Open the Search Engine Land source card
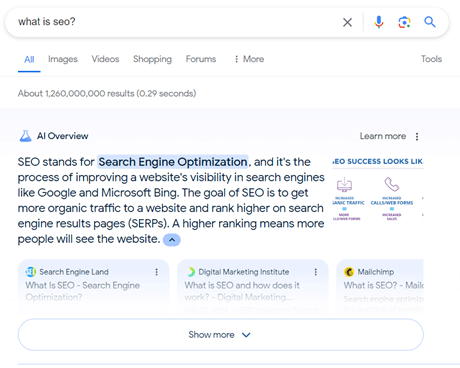The height and width of the screenshot is (368, 460). pos(93,287)
